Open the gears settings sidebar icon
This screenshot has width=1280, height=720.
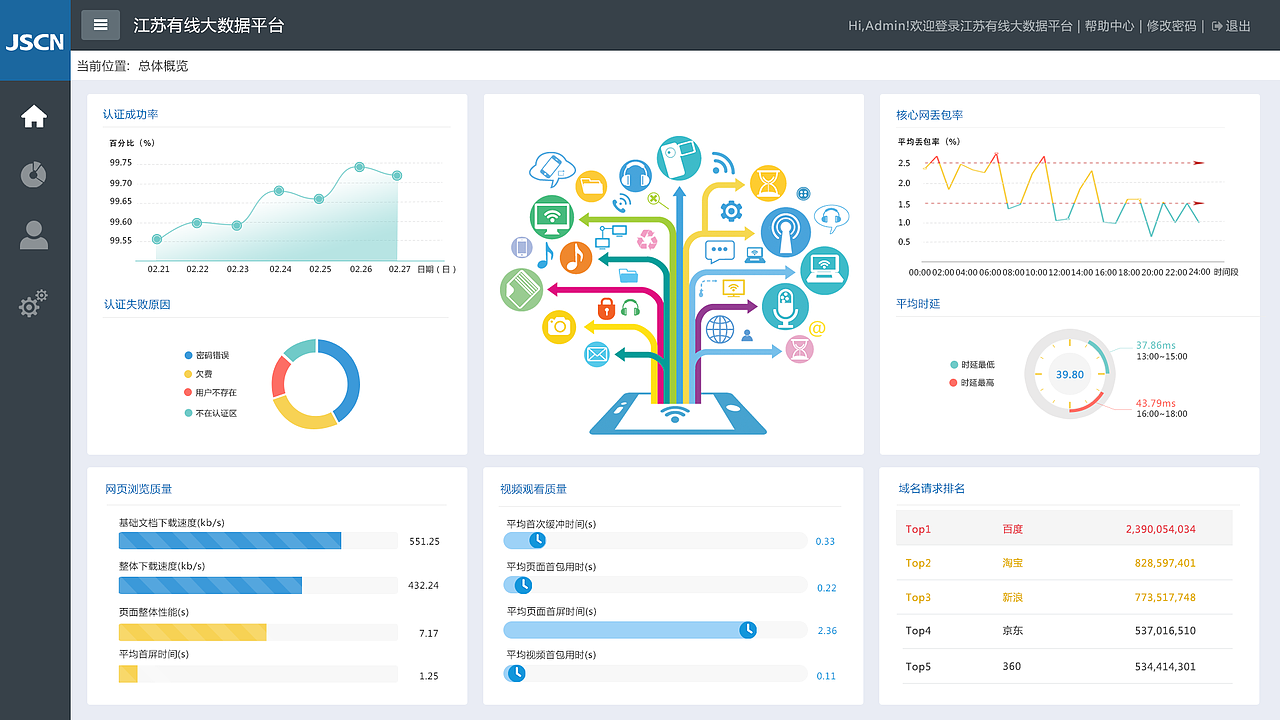click(x=34, y=304)
